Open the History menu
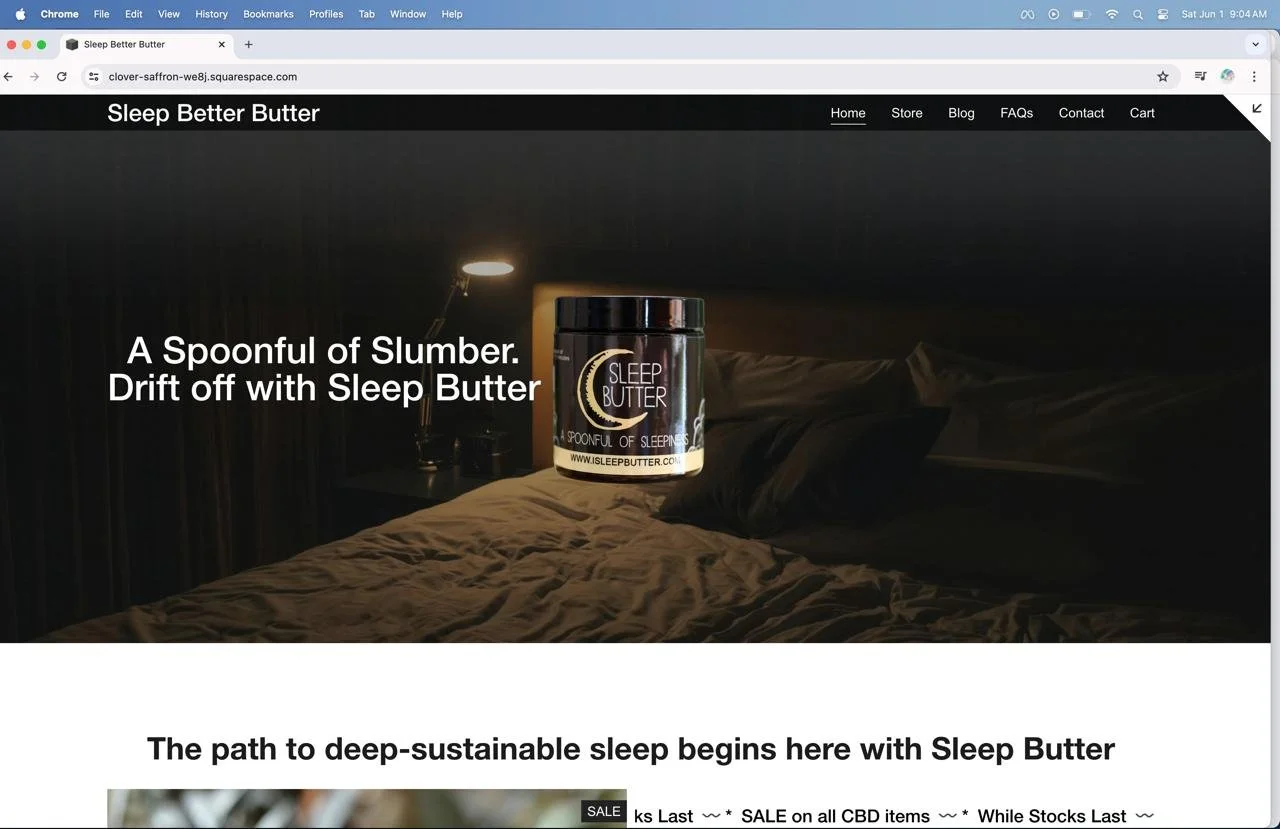 point(211,14)
